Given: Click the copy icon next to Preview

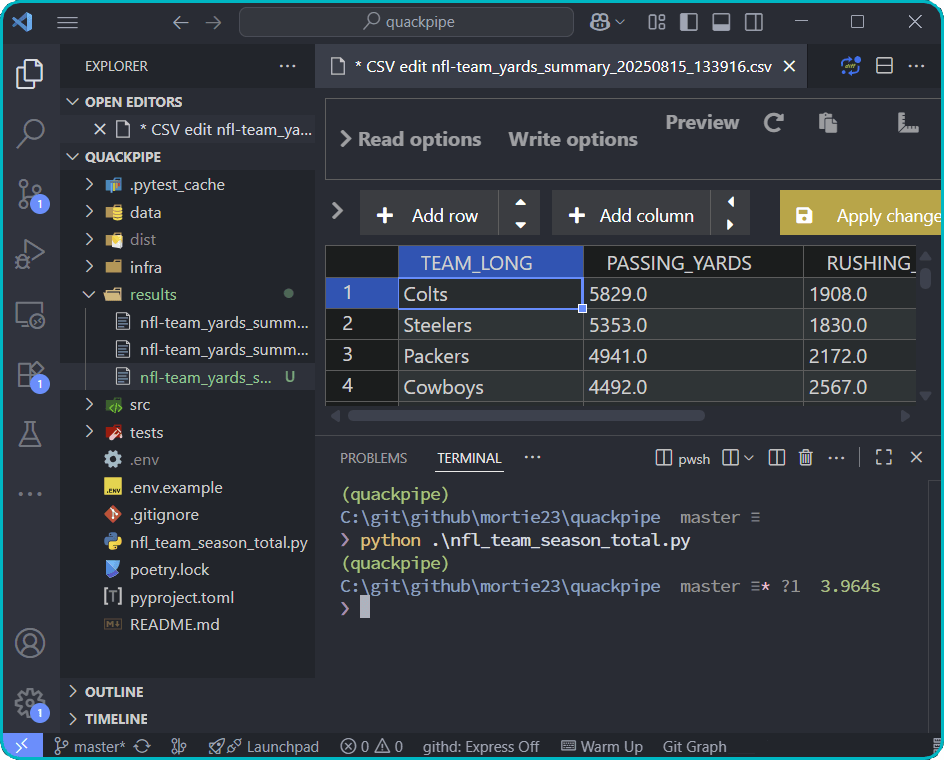Looking at the screenshot, I should [x=828, y=123].
